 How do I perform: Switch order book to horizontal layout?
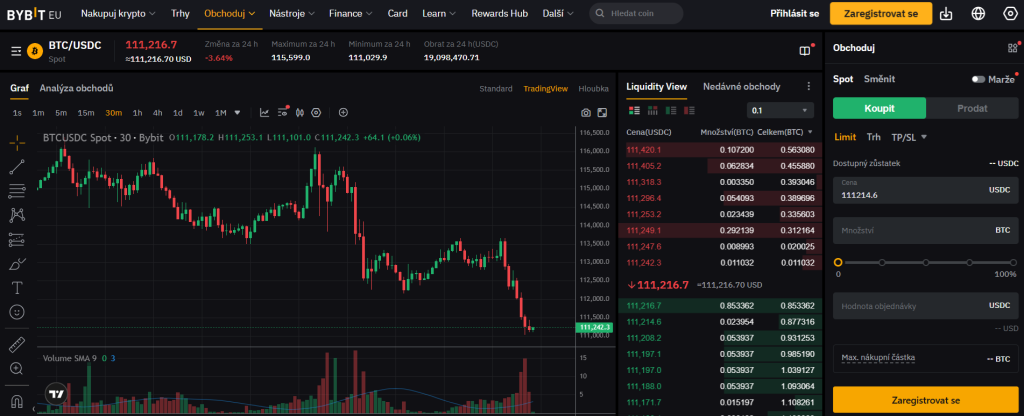coord(652,110)
